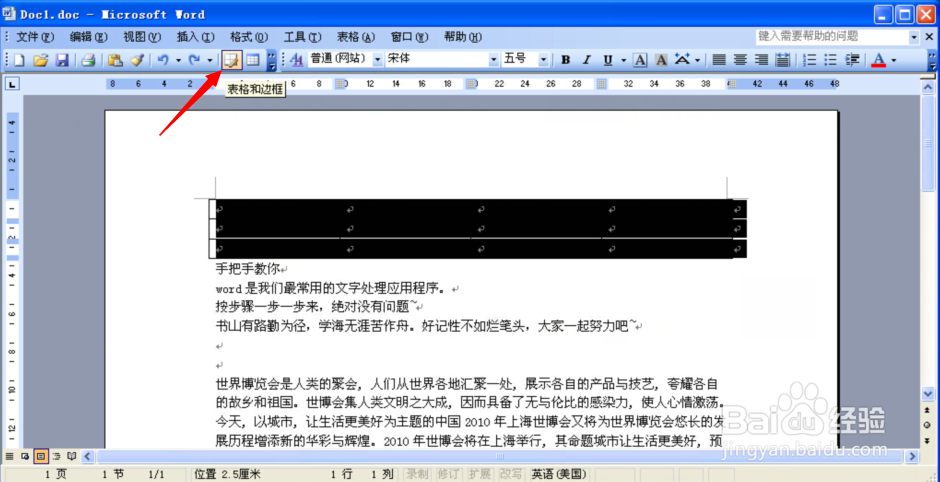Toggle Bold formatting

click(x=565, y=60)
